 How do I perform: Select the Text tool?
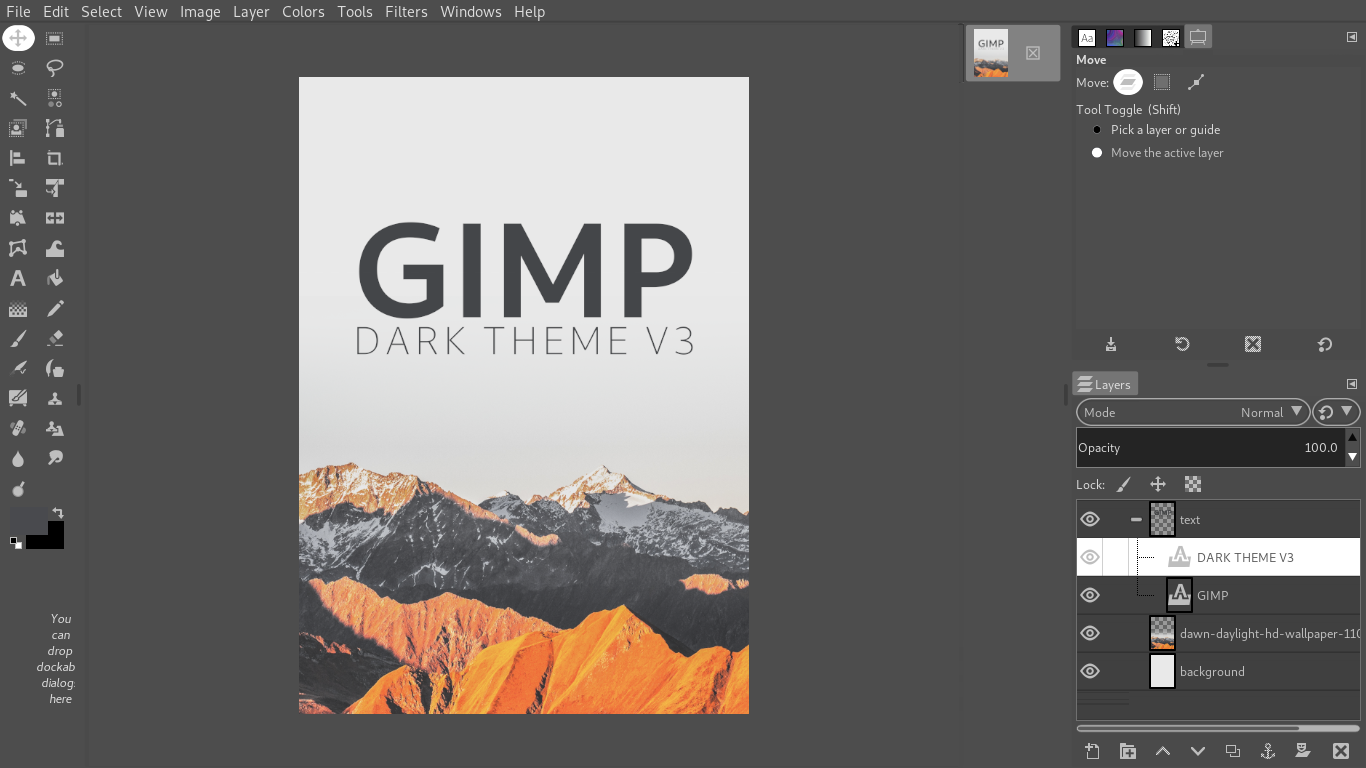point(18,278)
